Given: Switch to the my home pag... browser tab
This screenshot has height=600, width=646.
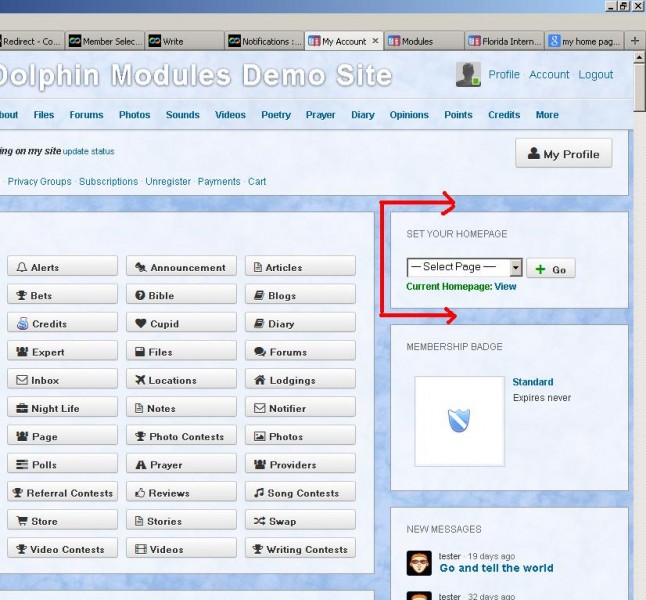Looking at the screenshot, I should tap(584, 41).
